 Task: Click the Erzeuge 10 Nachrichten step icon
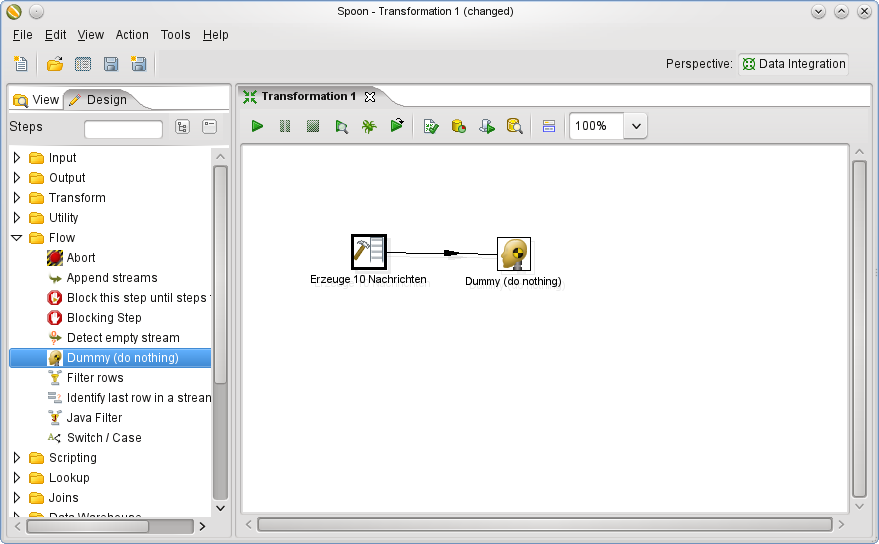tap(369, 252)
